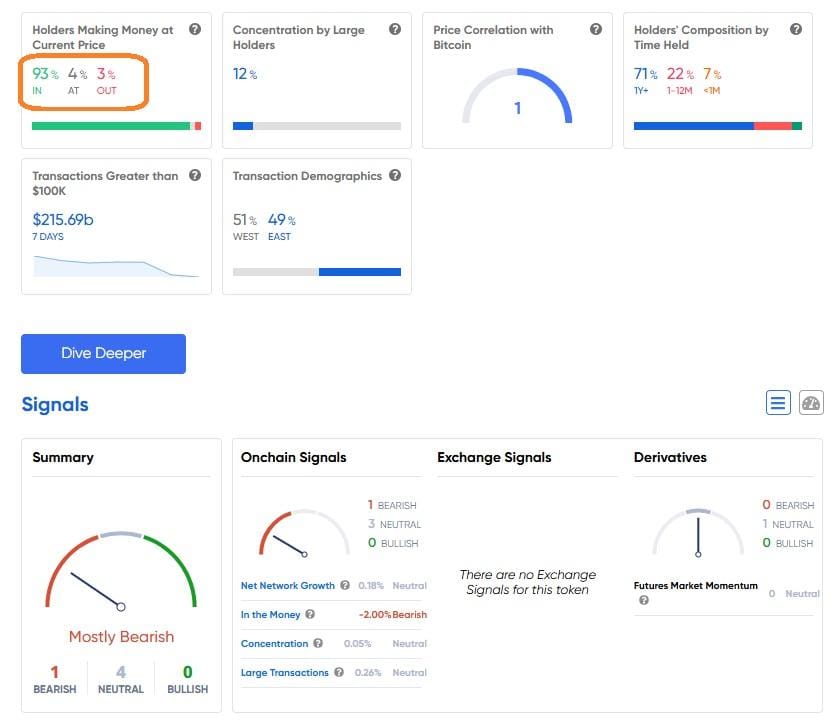Click help icon for Price Correlation with Bitcoin
836x722 pixels.
click(596, 30)
